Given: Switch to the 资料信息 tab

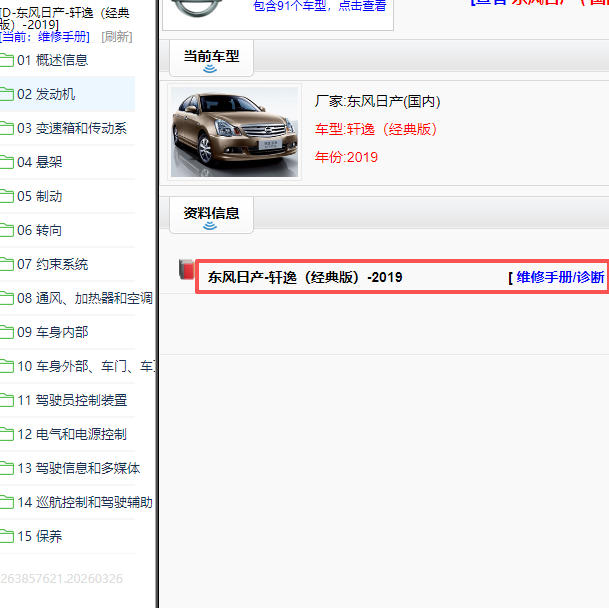Looking at the screenshot, I should point(211,215).
